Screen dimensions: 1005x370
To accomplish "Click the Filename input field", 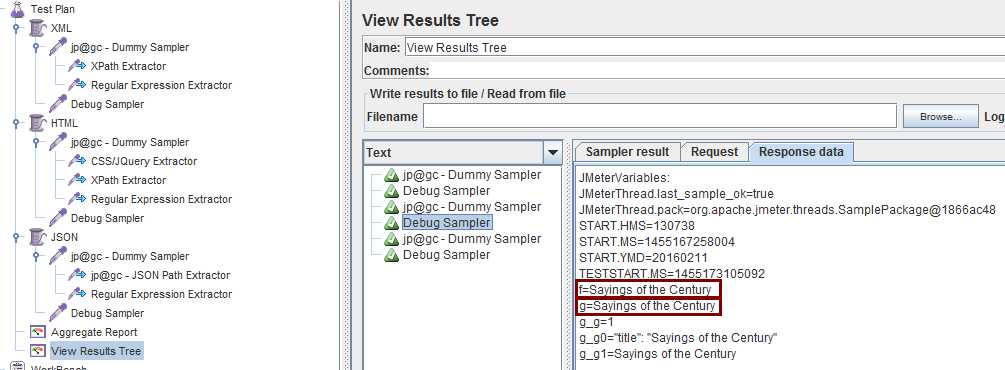I will pyautogui.click(x=660, y=117).
